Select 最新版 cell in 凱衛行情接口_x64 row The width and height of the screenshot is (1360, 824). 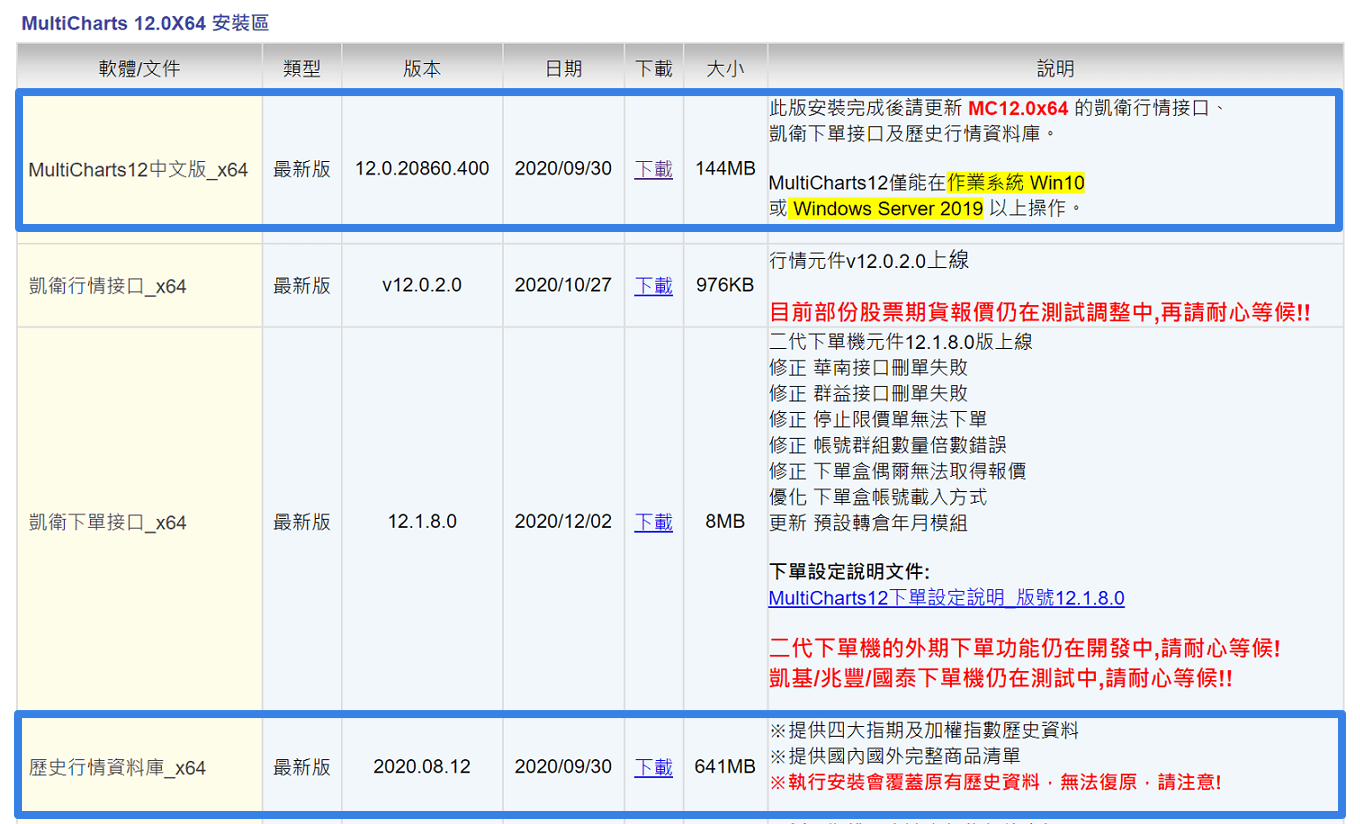302,285
